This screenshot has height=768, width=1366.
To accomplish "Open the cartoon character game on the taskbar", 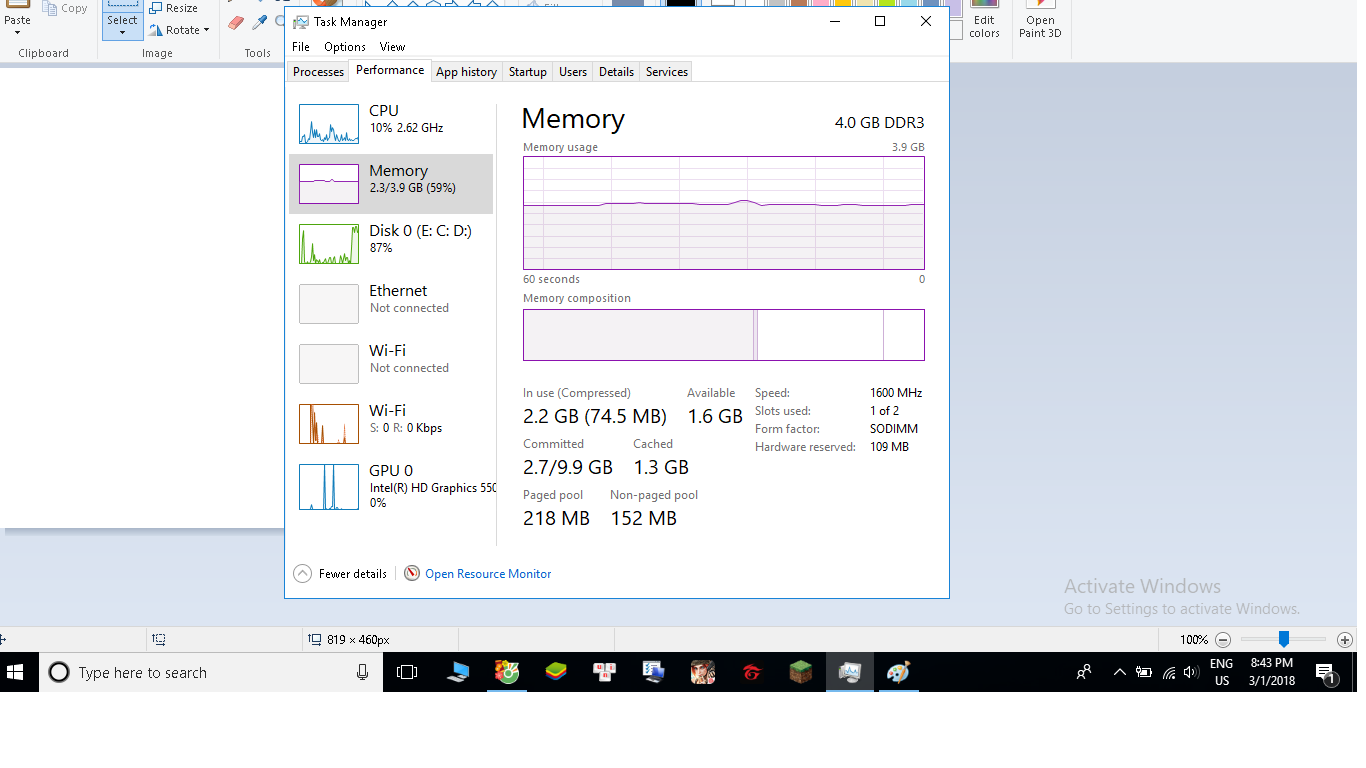I will point(703,672).
